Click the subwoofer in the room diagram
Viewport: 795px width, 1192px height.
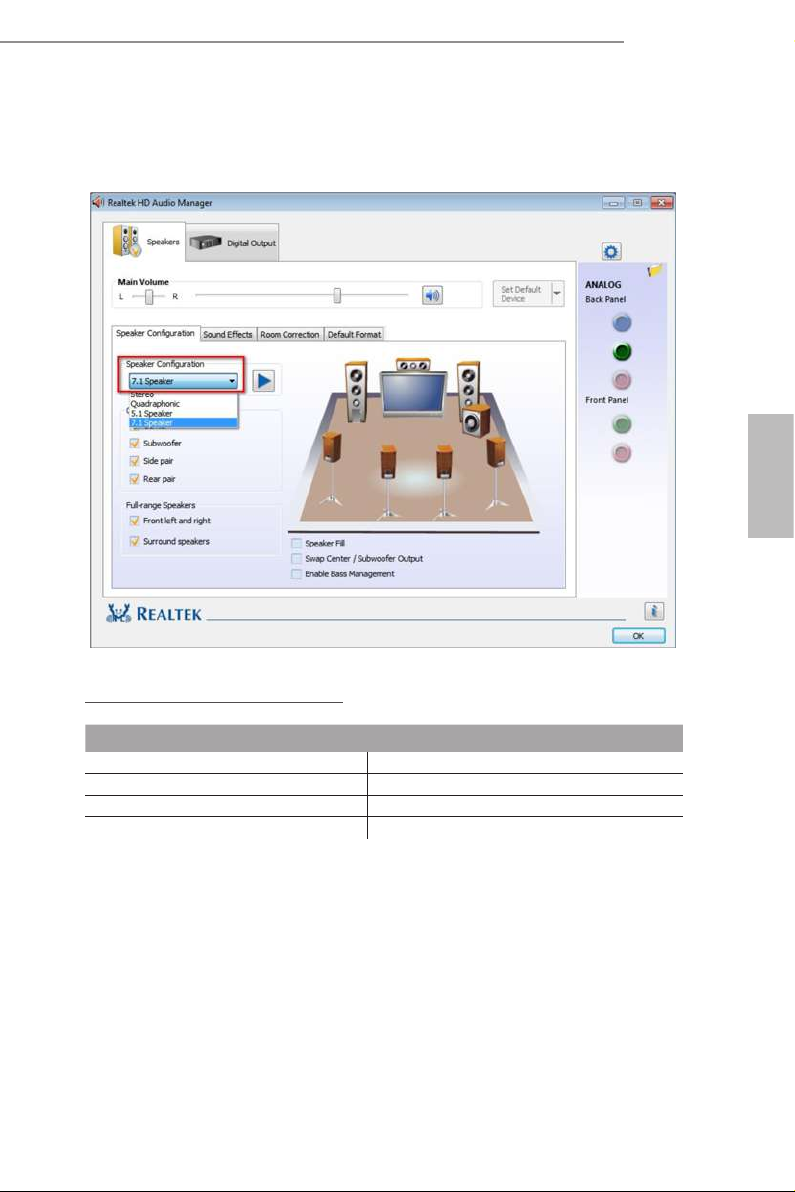tap(477, 421)
